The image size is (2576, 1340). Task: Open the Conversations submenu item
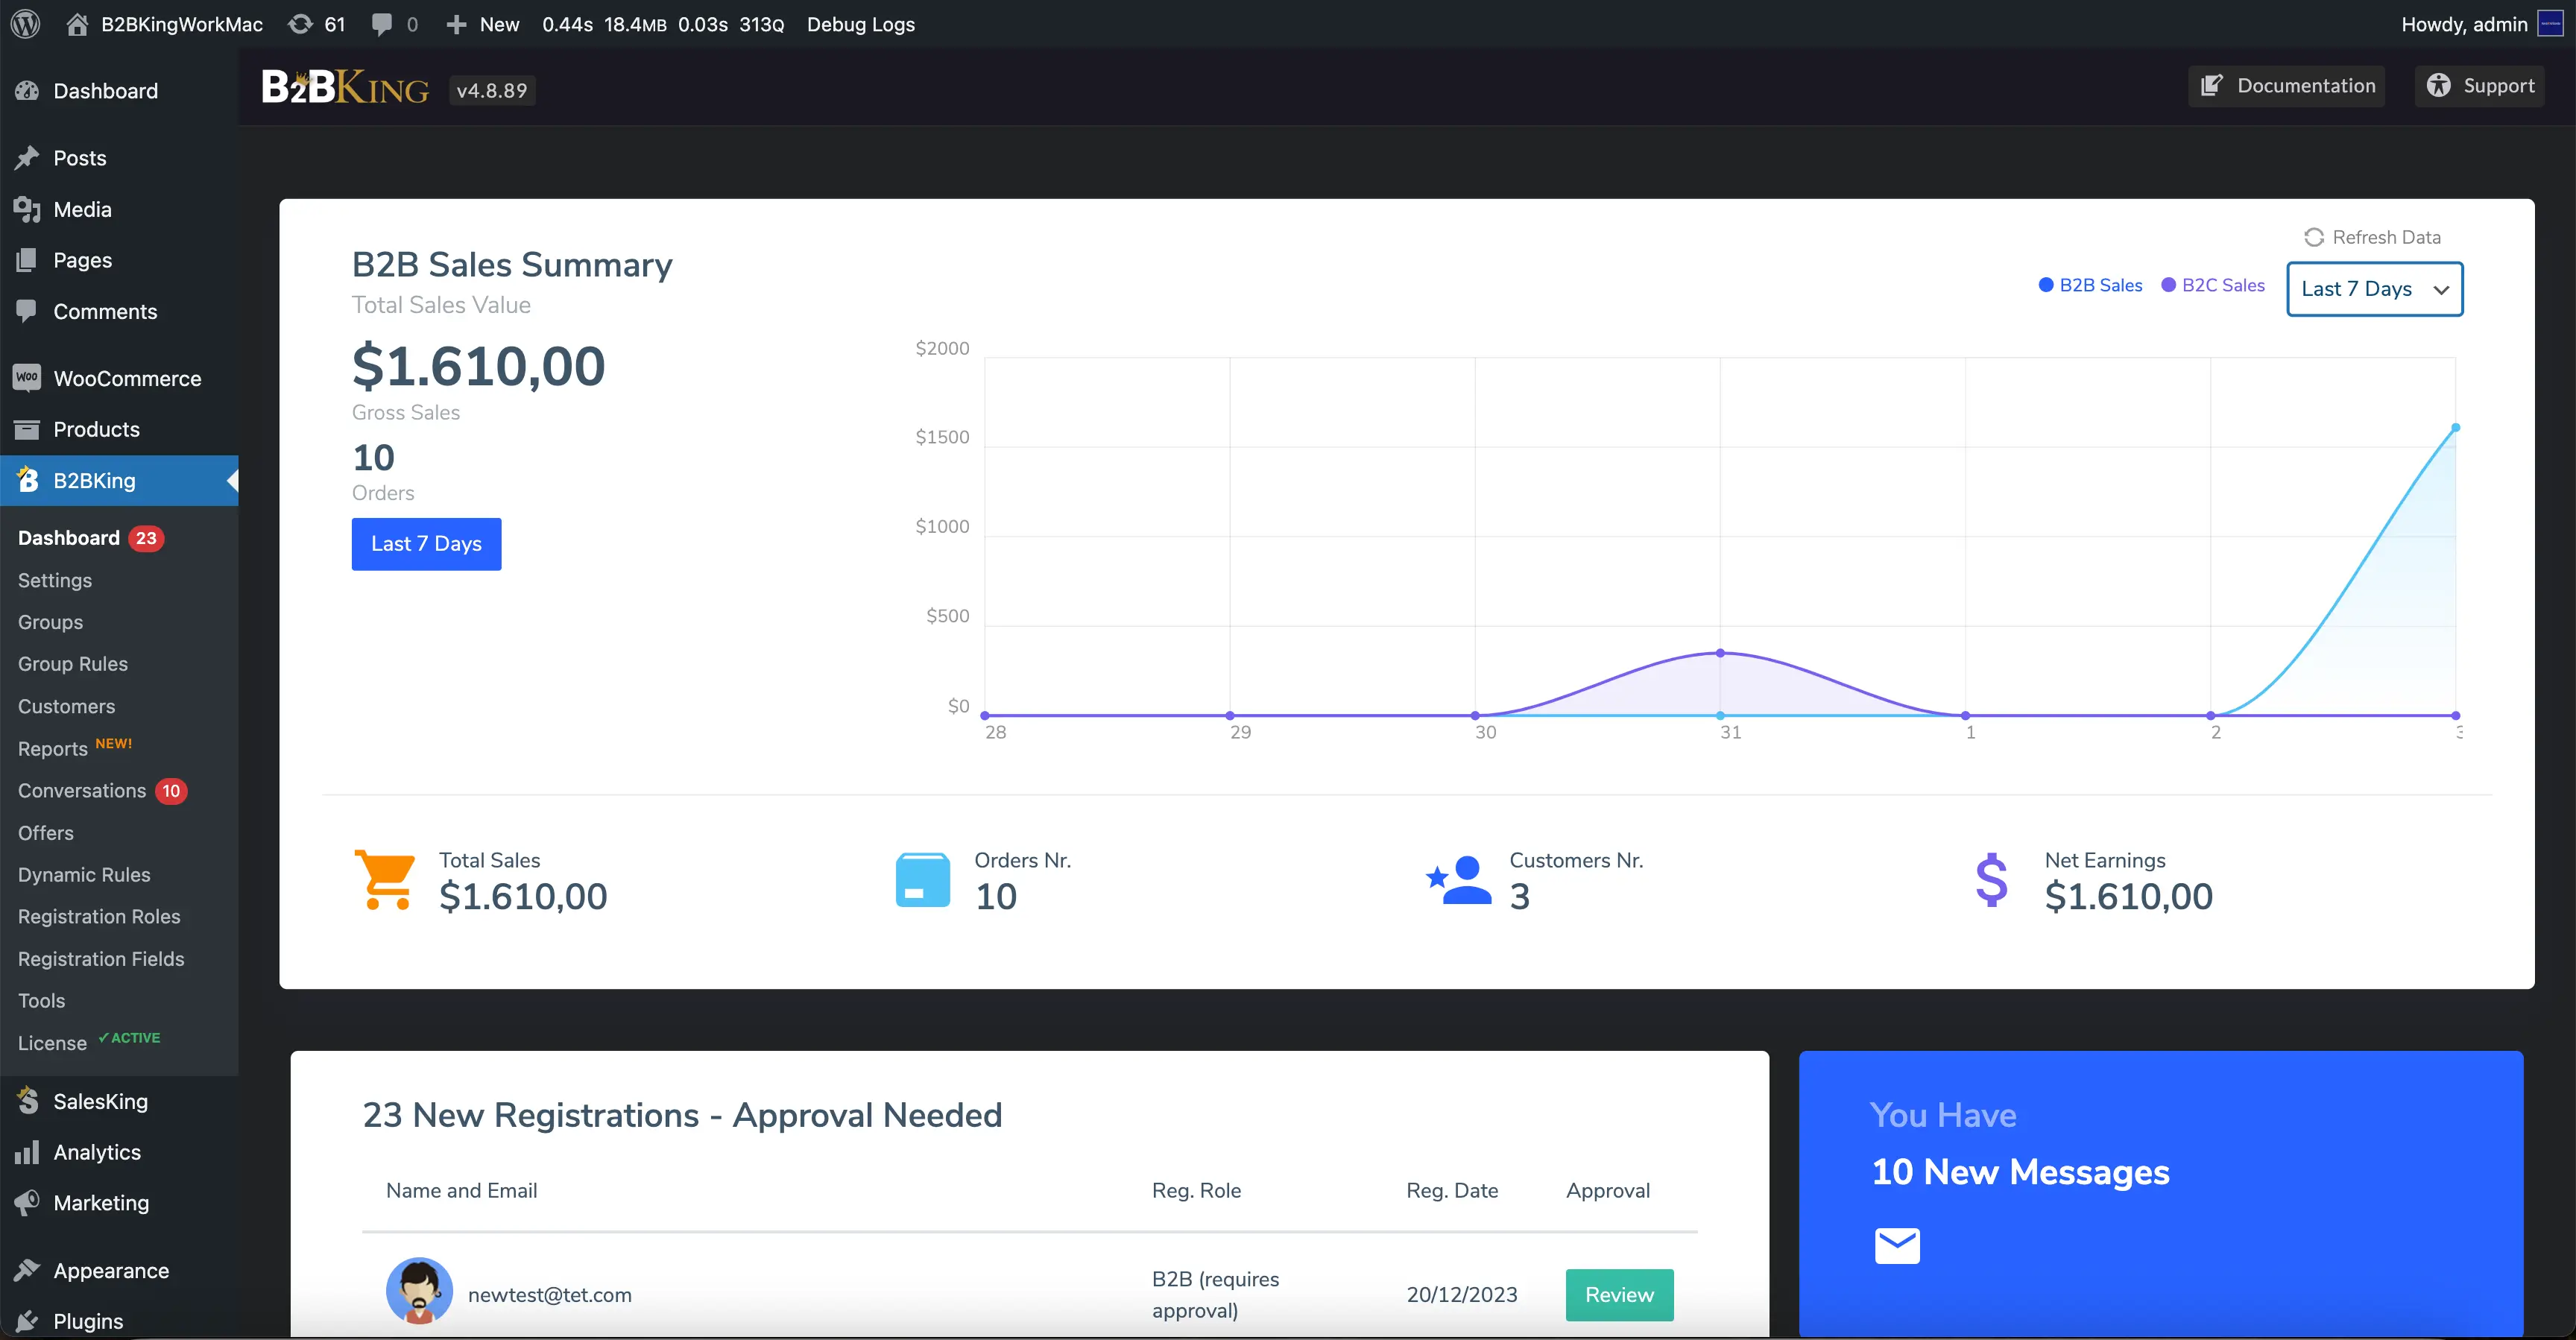(82, 791)
